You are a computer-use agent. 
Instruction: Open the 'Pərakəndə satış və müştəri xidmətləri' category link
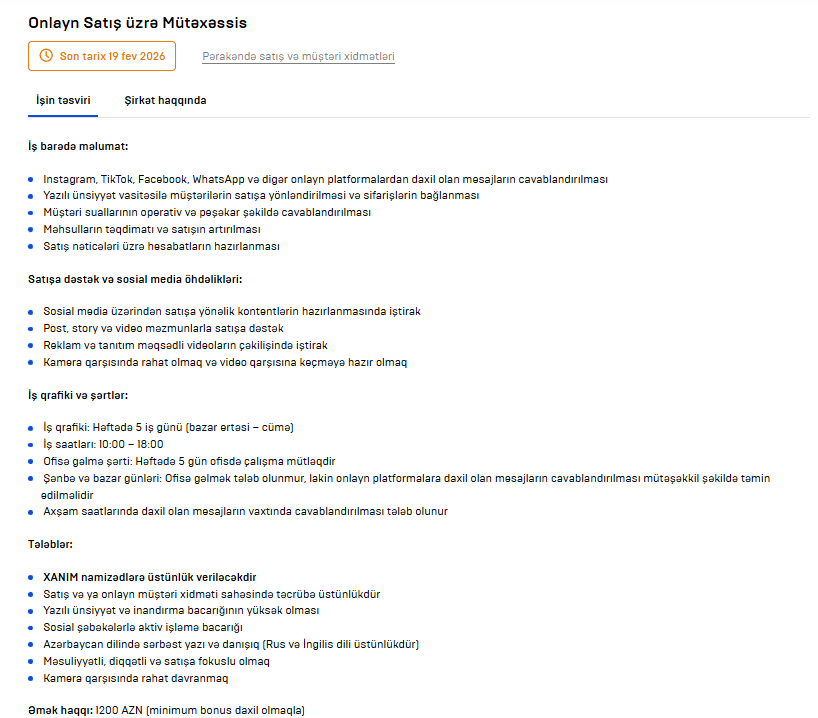click(x=298, y=56)
